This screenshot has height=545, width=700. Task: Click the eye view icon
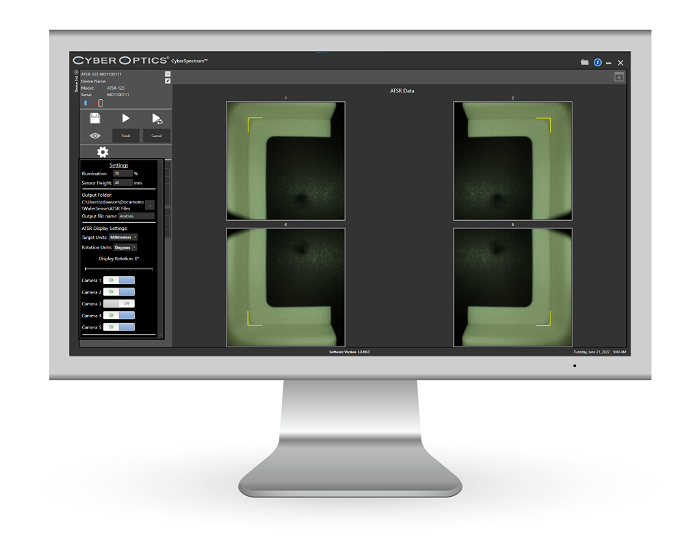[95, 135]
